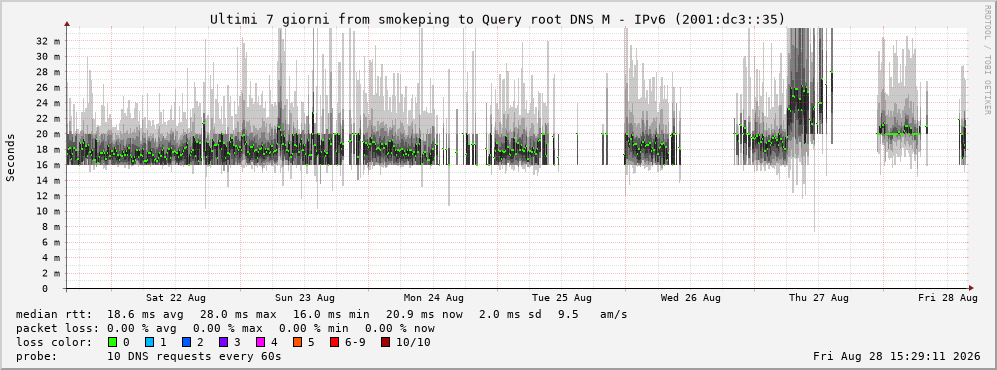This screenshot has width=997, height=370.
Task: Click the Sat 22 Aug axis label
Action: (x=175, y=298)
